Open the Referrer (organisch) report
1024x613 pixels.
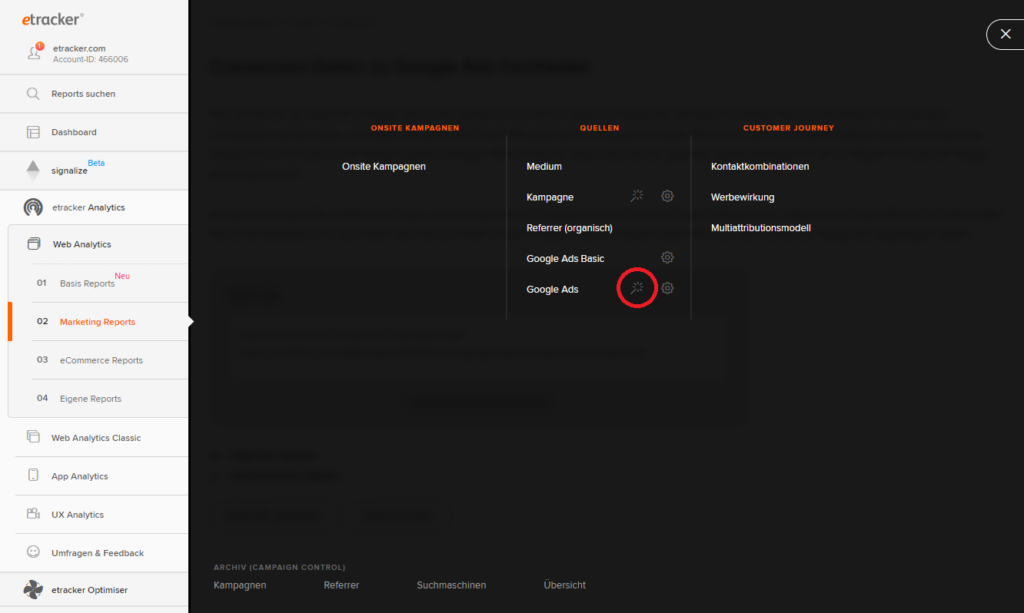(x=569, y=228)
